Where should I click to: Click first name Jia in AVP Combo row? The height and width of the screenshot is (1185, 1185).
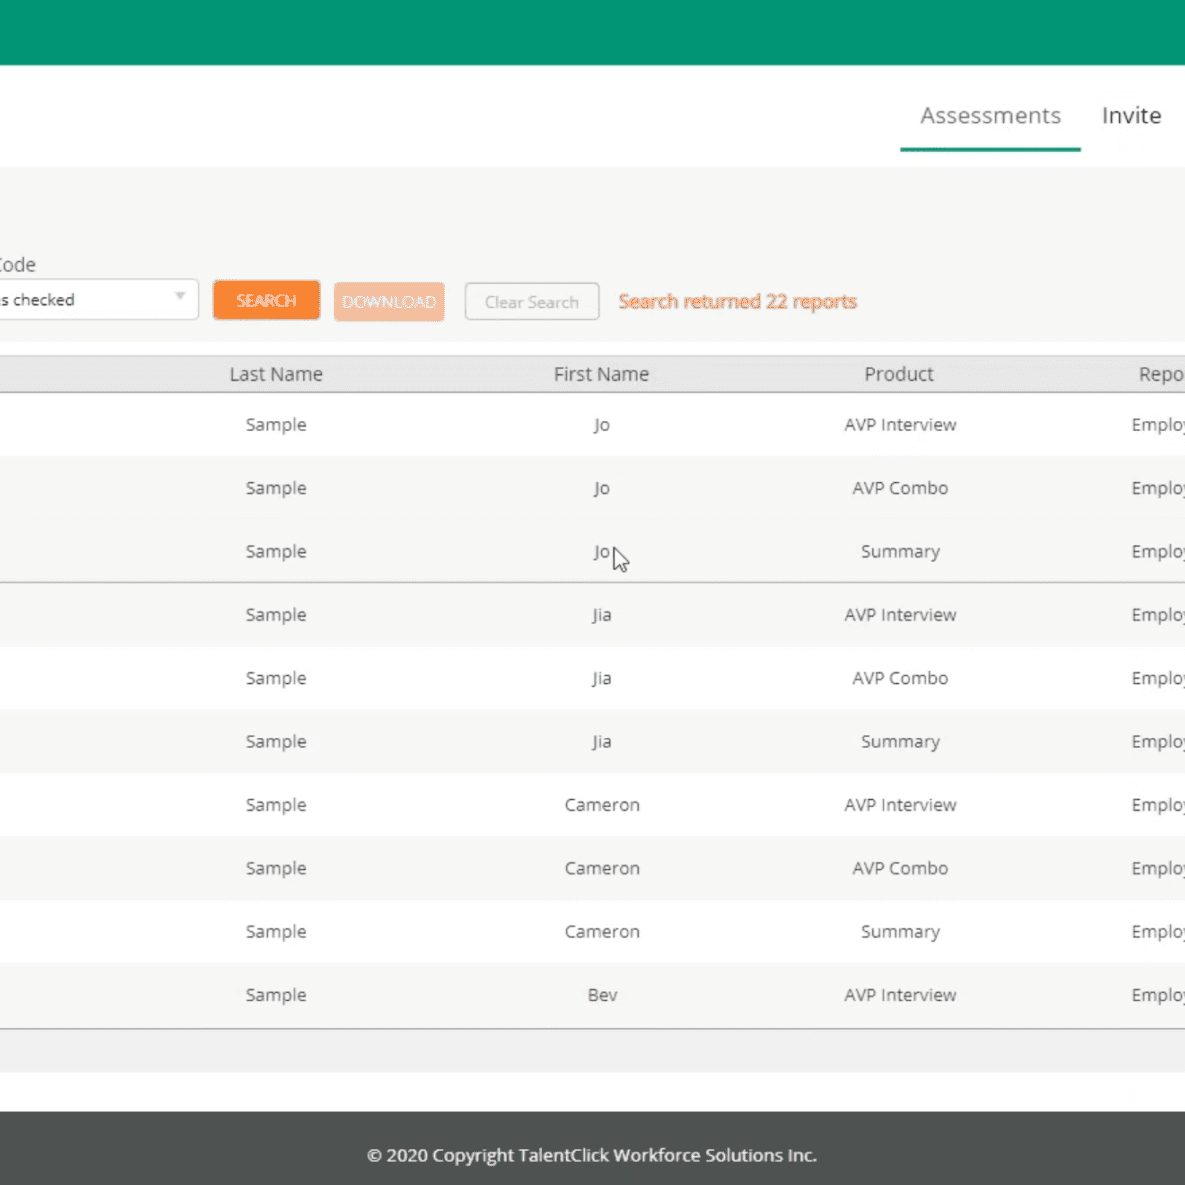[601, 678]
